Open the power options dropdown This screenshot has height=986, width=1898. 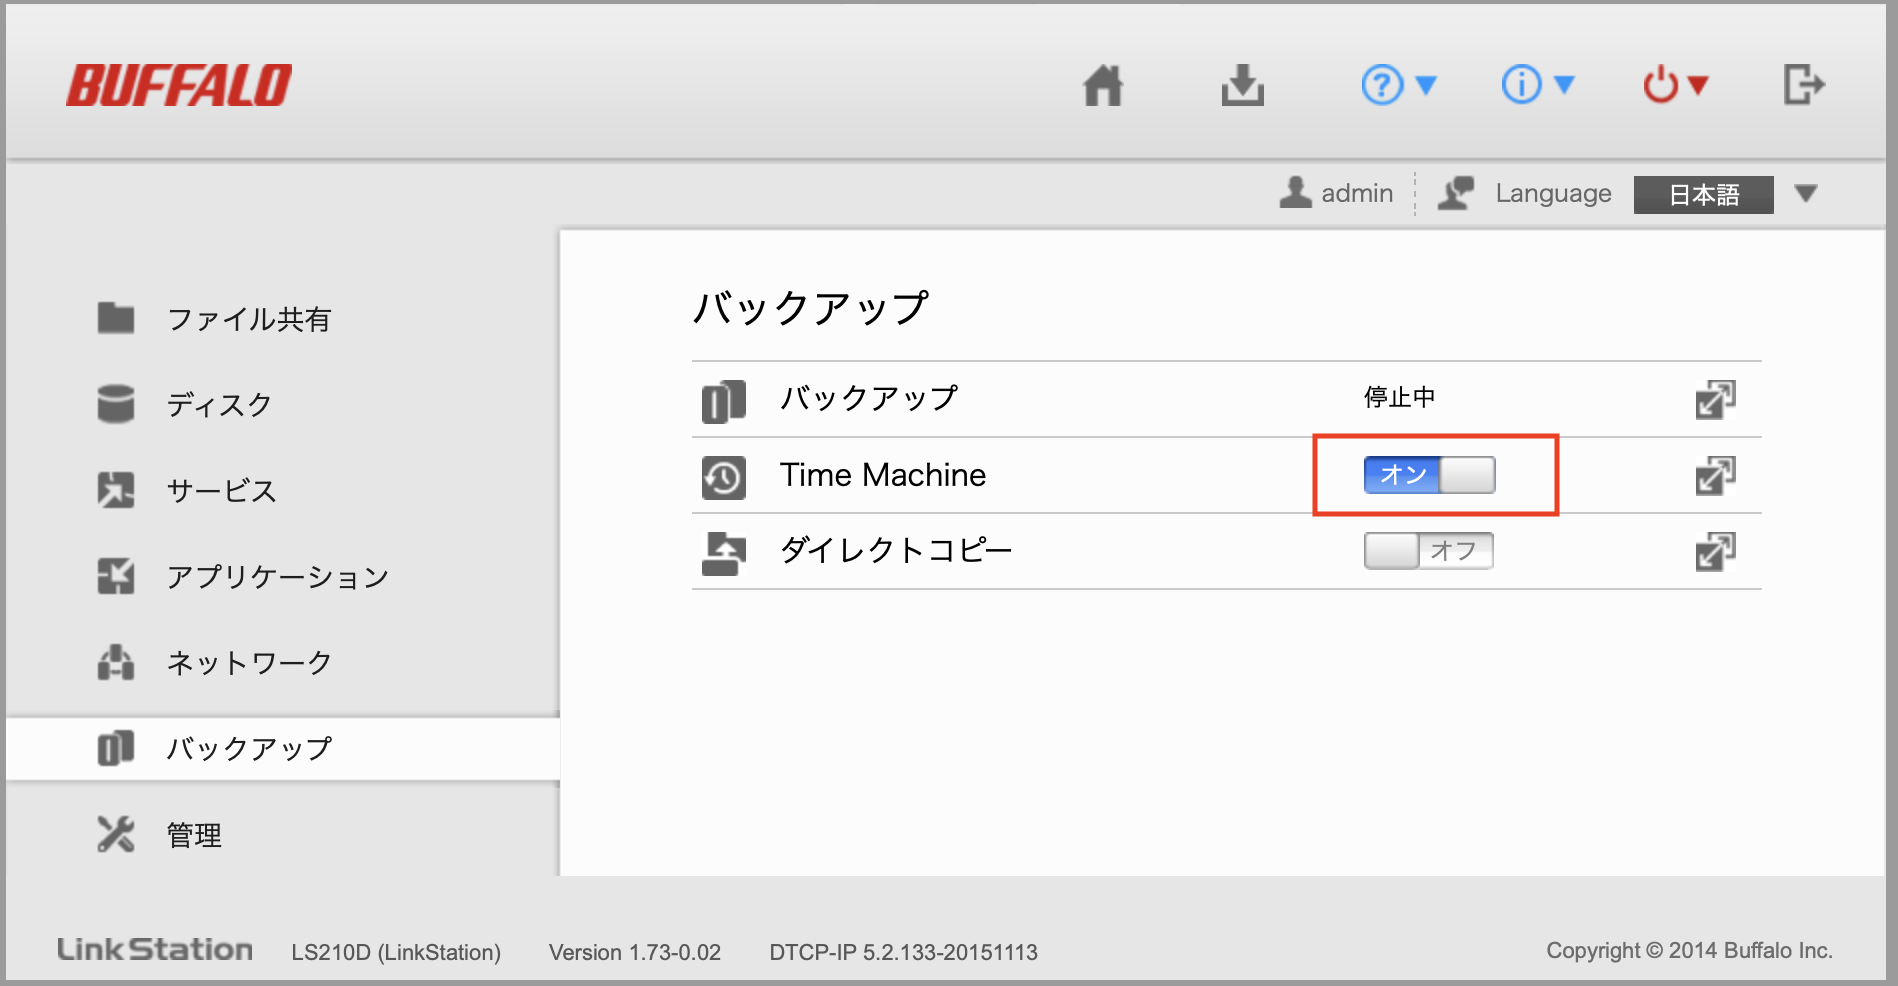(x=1675, y=86)
